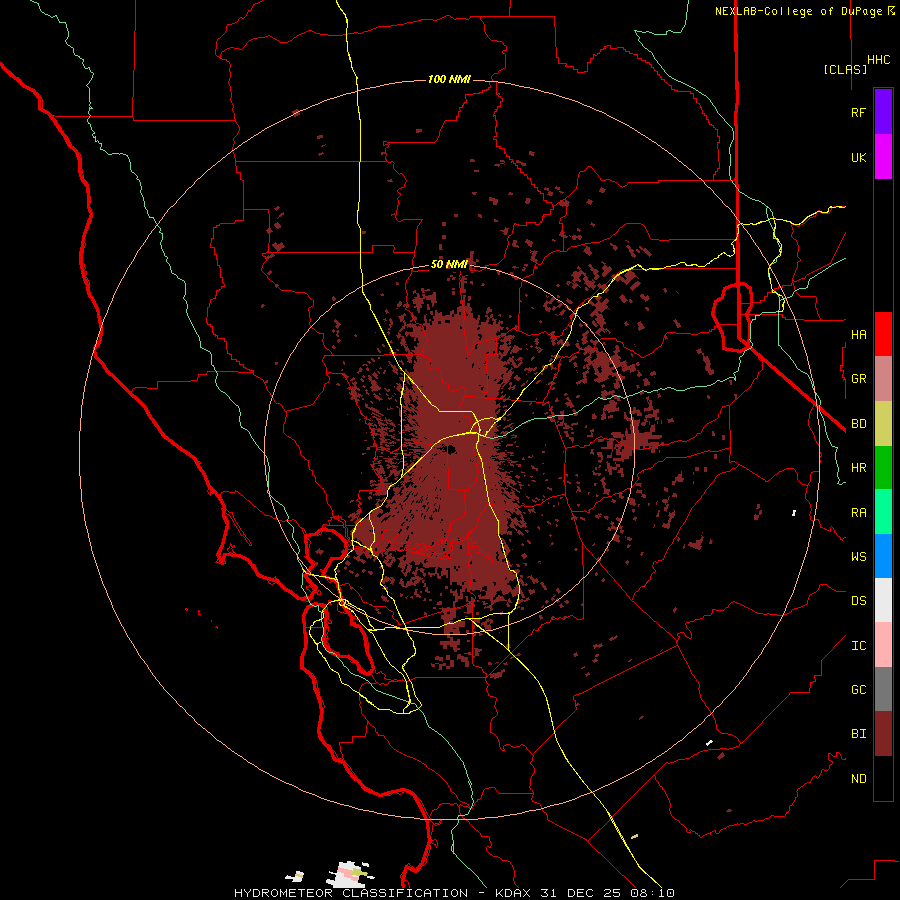The height and width of the screenshot is (900, 900).
Task: Click the "GR" legend label
Action: click(x=858, y=379)
